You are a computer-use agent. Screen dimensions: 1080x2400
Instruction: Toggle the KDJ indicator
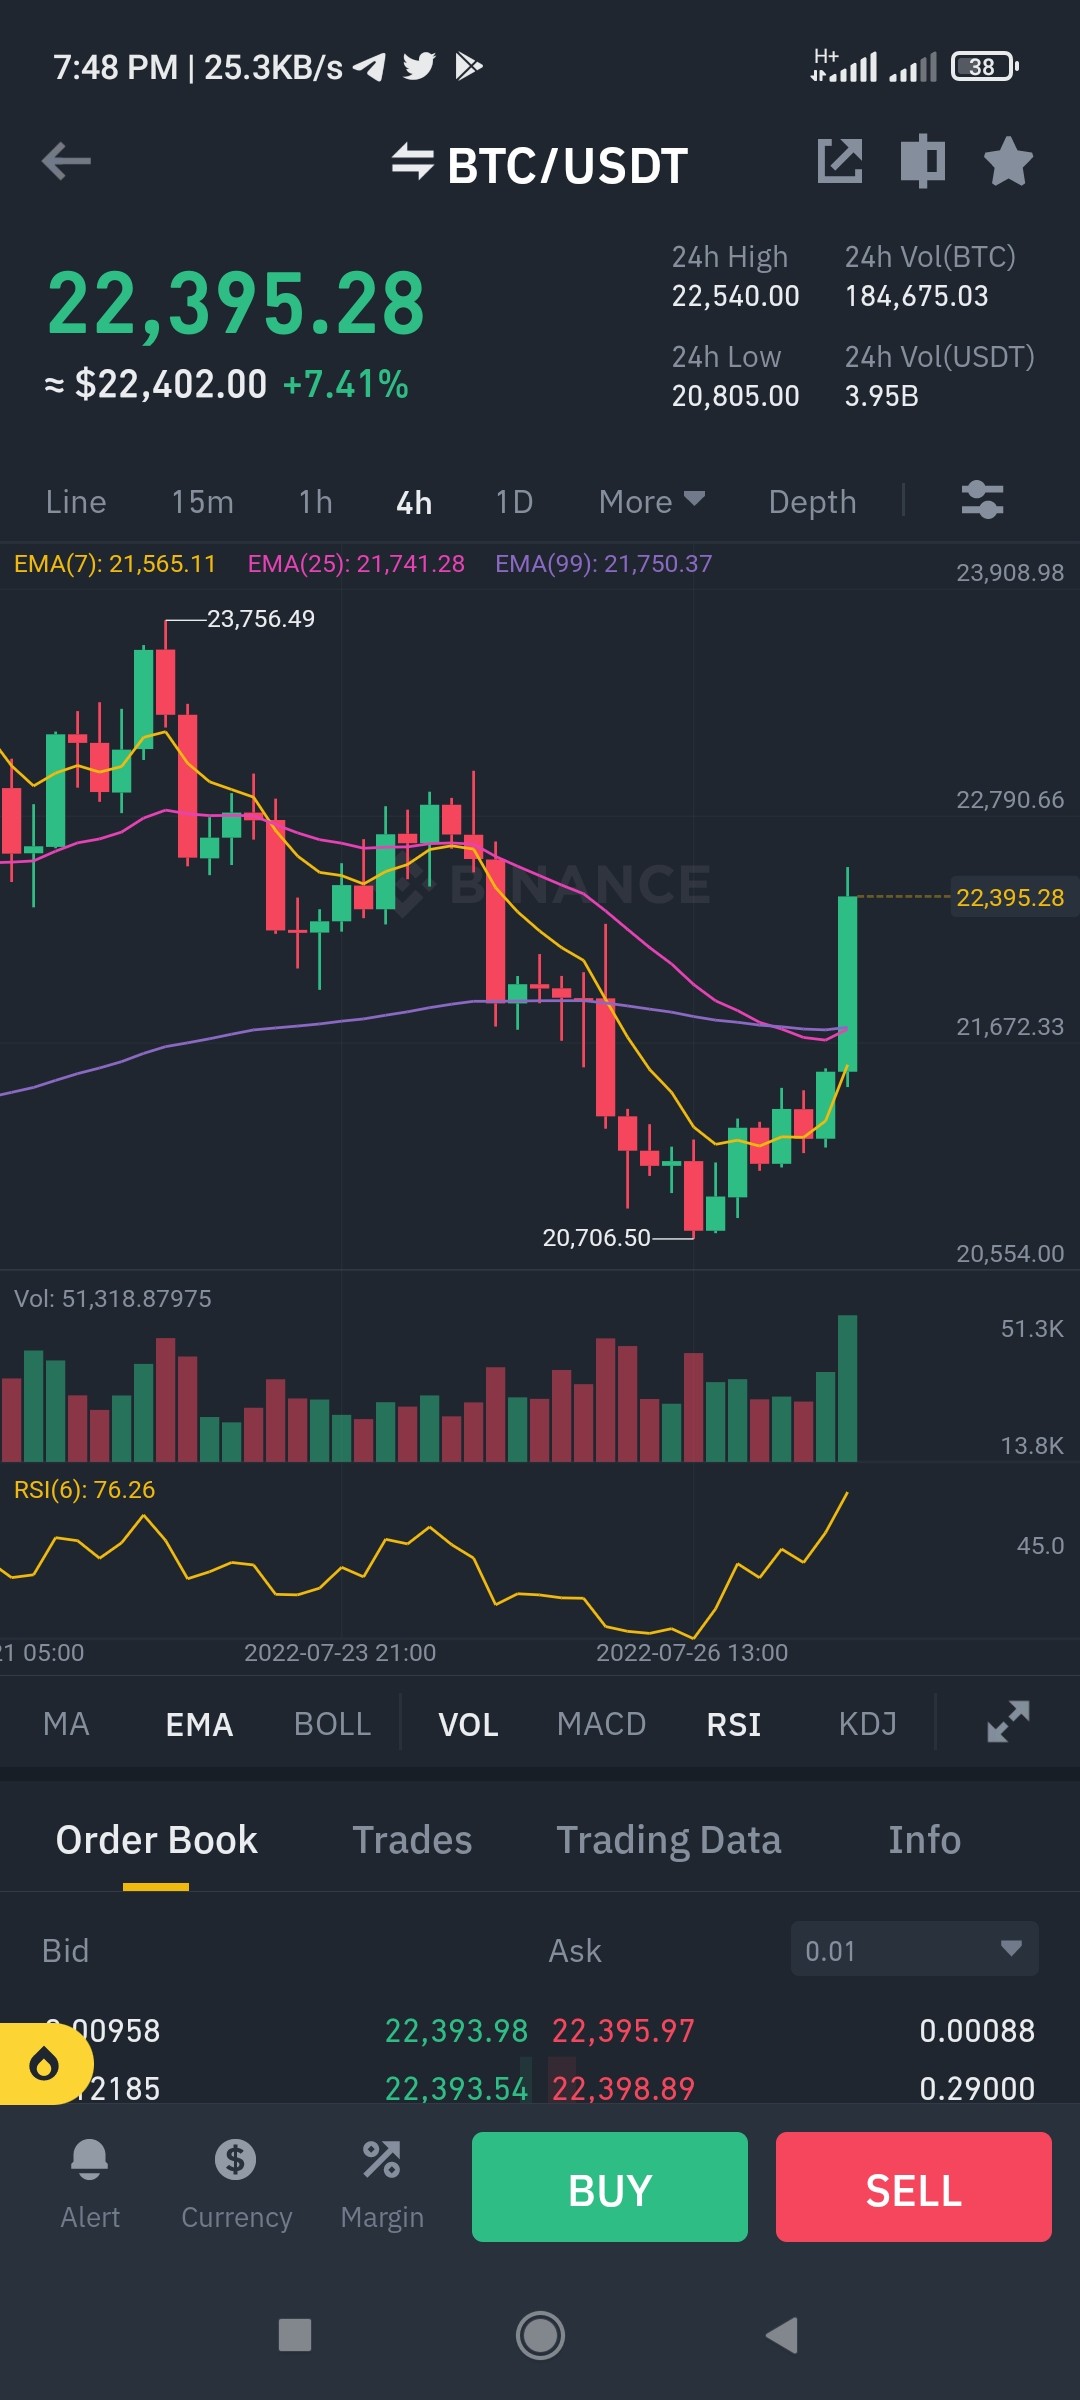[867, 1724]
